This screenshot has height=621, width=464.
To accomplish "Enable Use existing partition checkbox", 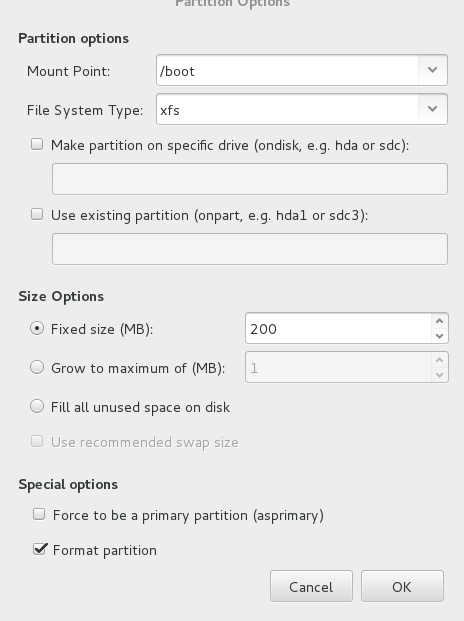I will [37, 214].
